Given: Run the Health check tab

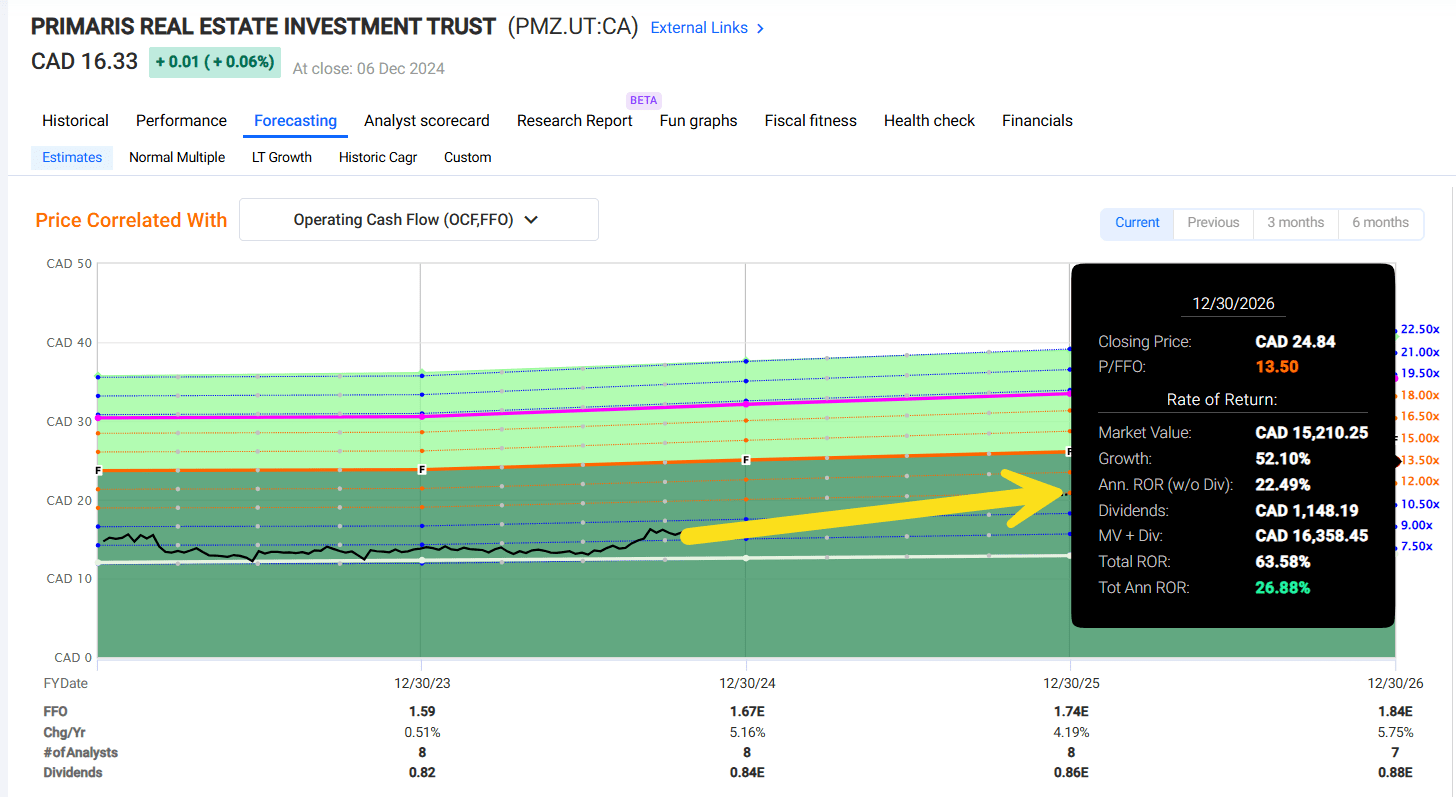Looking at the screenshot, I should coord(929,120).
